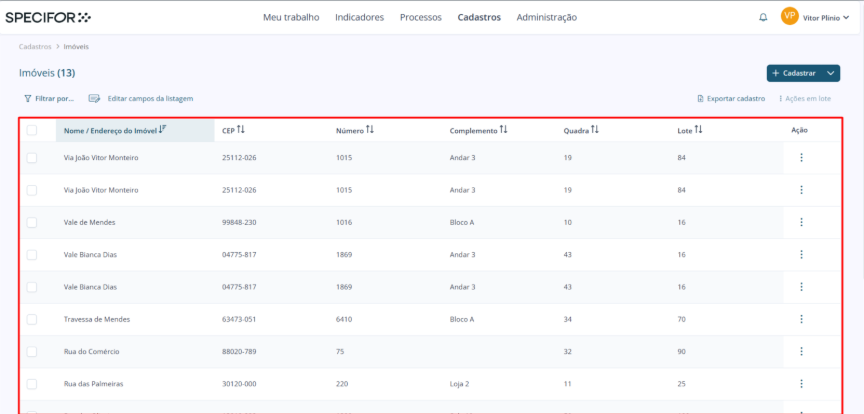Click the SPECIFOR logo
The width and height of the screenshot is (864, 414).
[48, 18]
